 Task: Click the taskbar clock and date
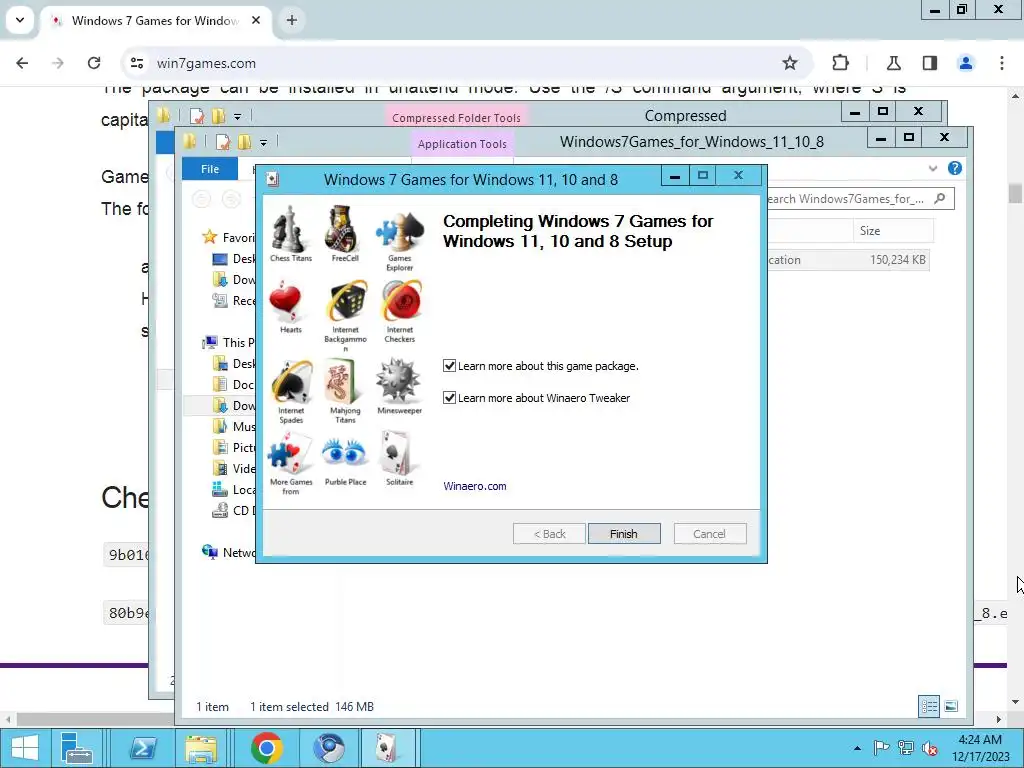[x=980, y=748]
